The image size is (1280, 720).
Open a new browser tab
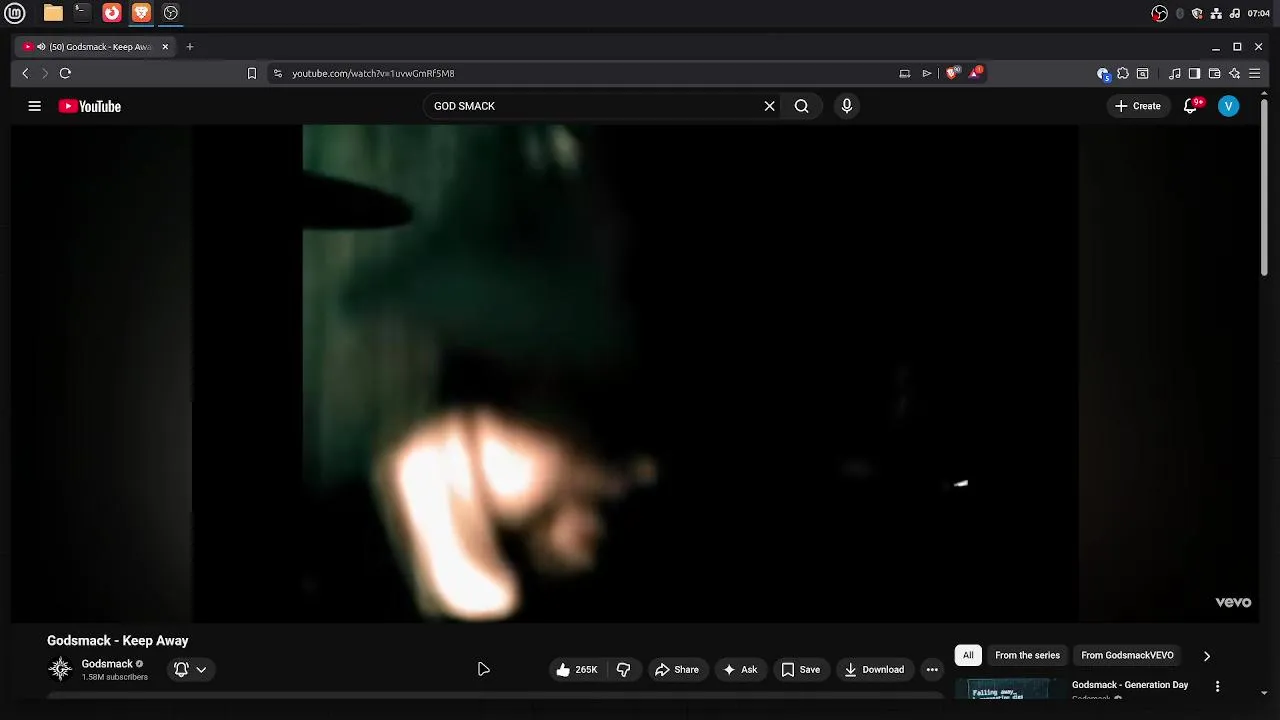tap(189, 47)
